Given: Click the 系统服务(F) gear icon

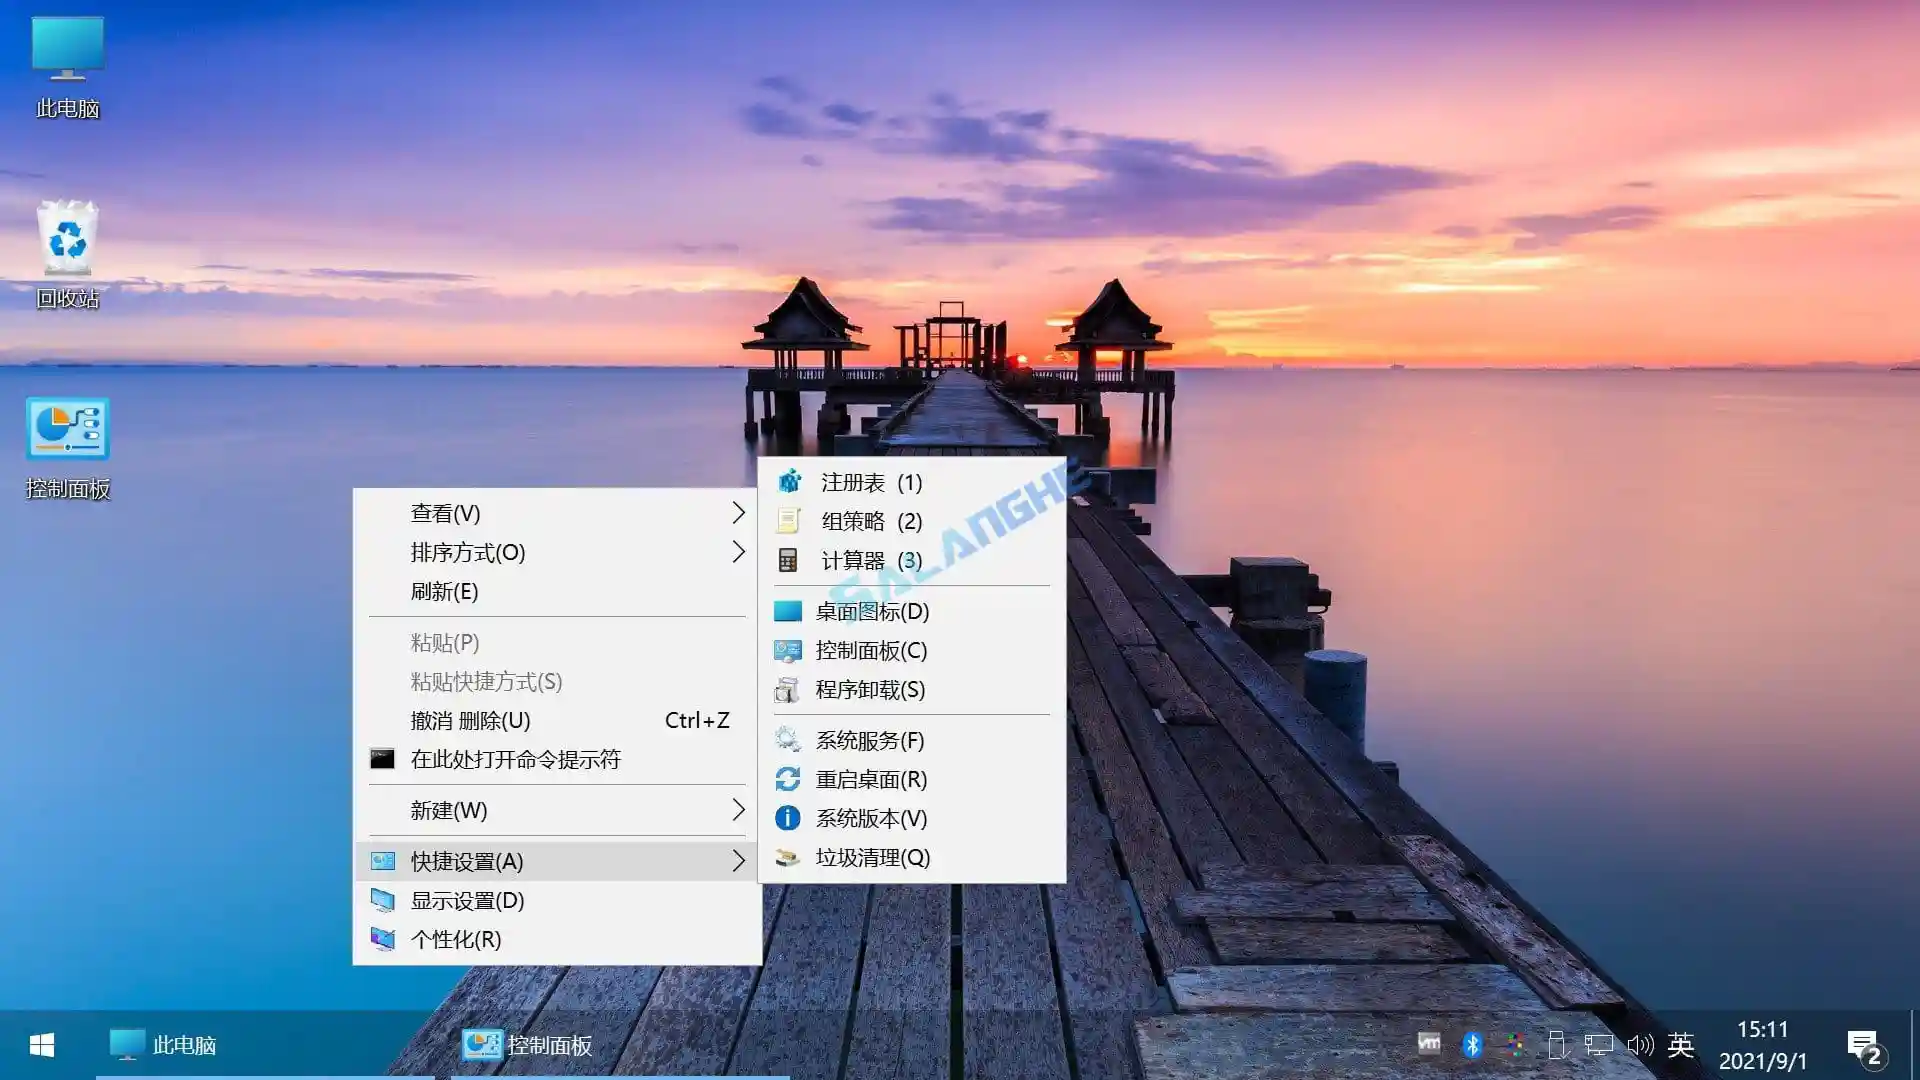Looking at the screenshot, I should 788,740.
